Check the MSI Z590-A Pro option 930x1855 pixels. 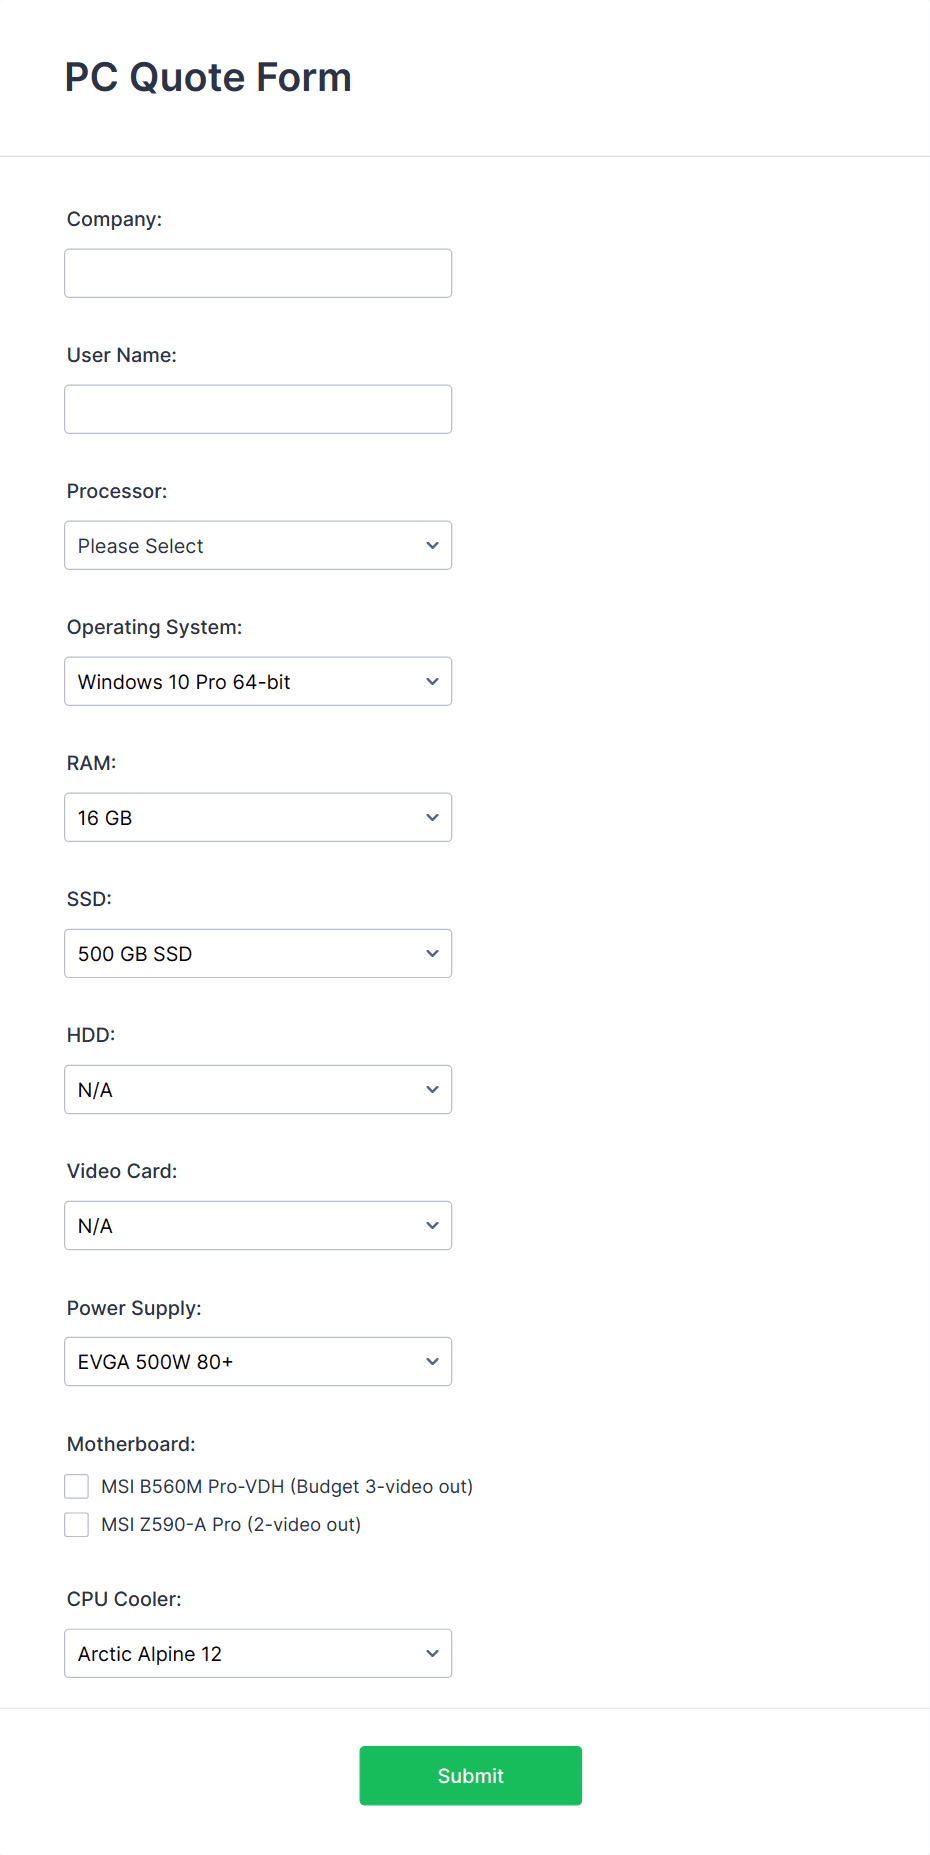pos(77,1524)
